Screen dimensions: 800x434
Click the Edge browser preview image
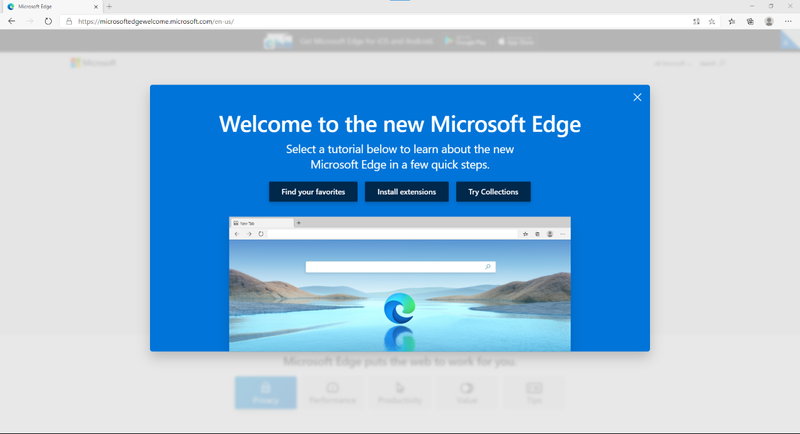399,284
